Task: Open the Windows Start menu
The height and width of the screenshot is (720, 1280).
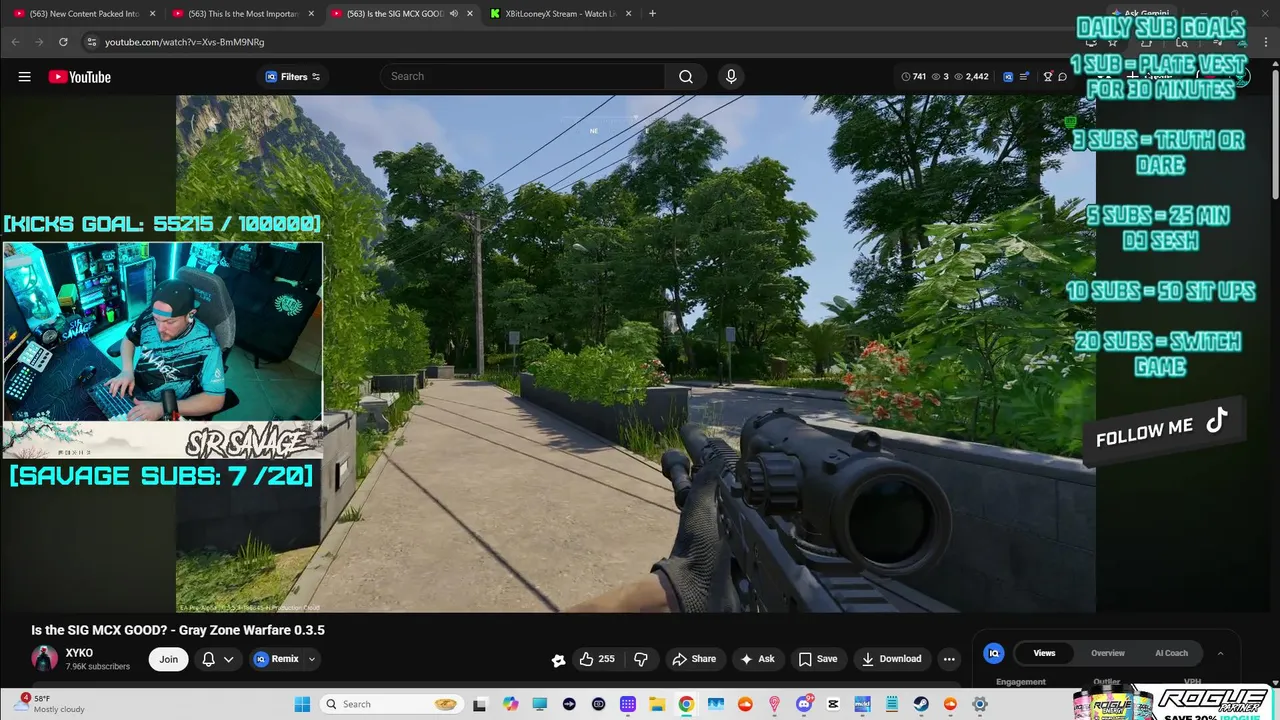Action: [x=302, y=704]
